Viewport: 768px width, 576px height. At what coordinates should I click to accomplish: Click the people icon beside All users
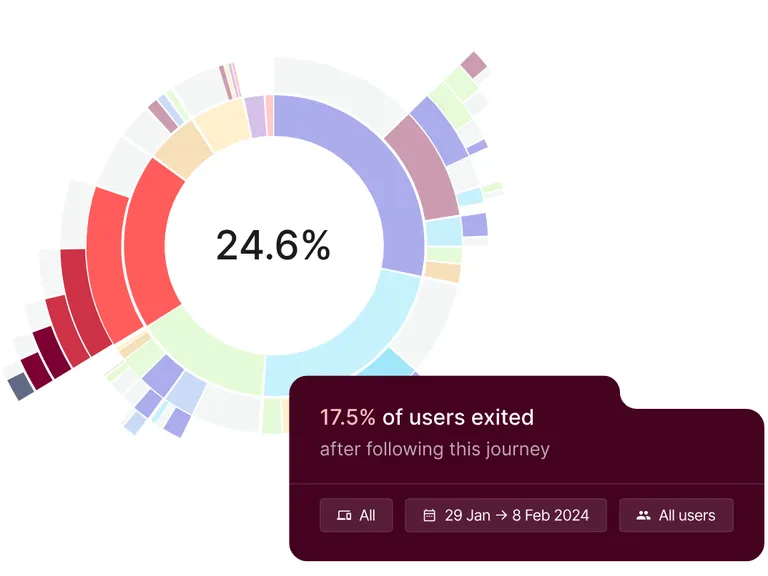643,515
